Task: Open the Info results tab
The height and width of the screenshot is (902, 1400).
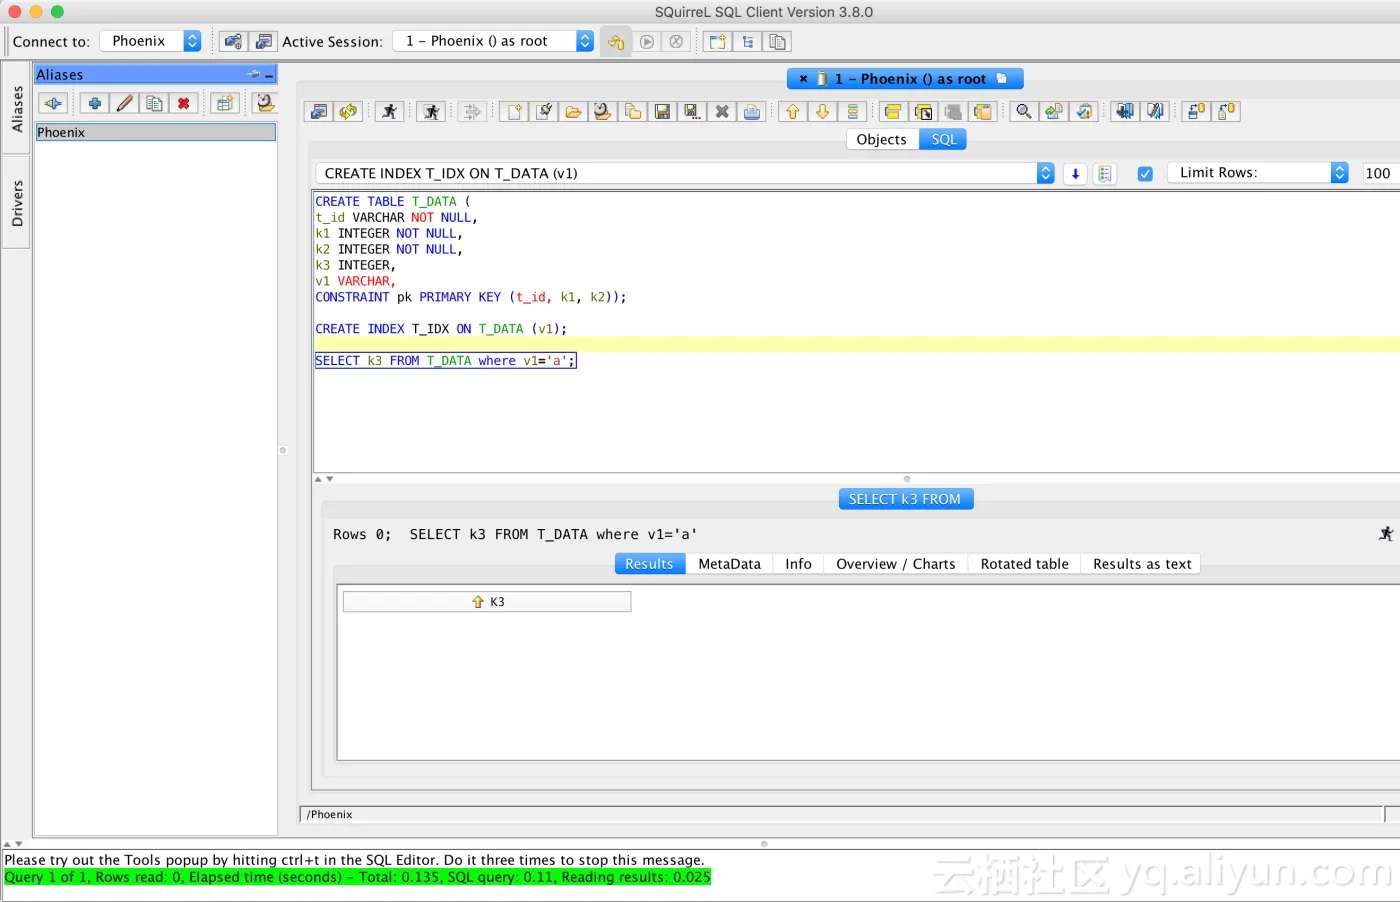Action: [798, 564]
